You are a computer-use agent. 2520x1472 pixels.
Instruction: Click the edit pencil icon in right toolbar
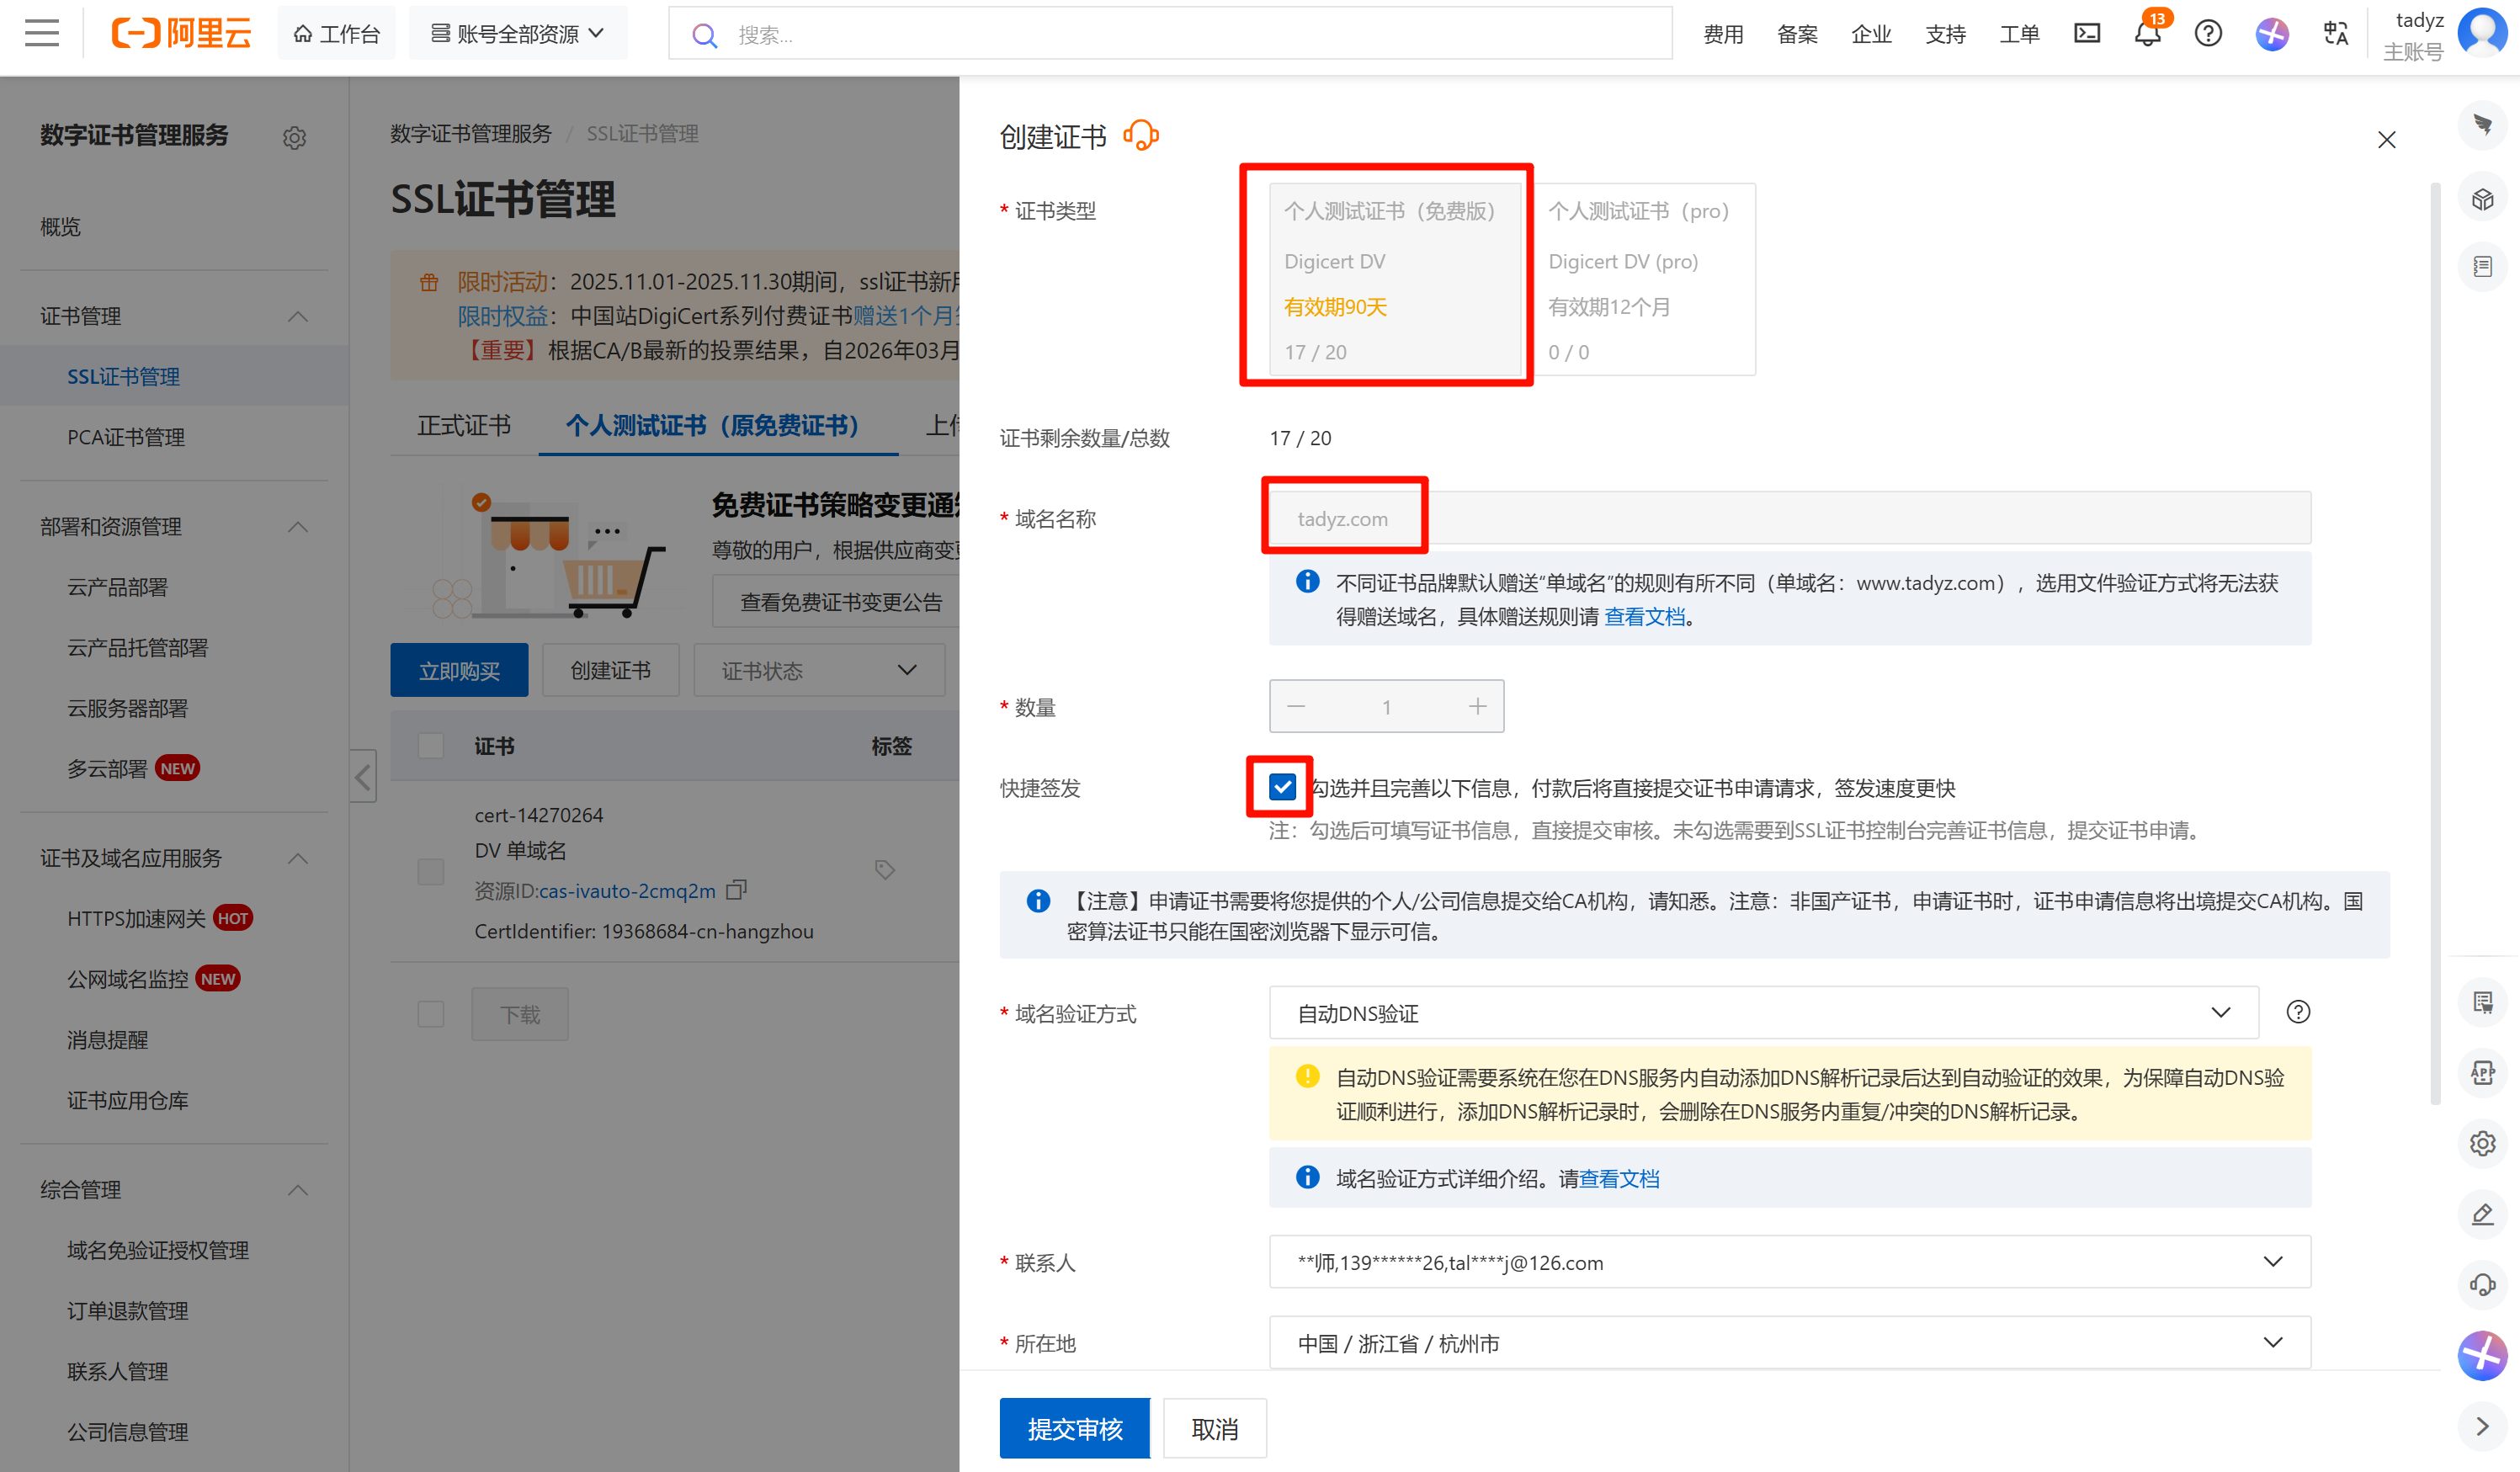click(x=2483, y=1214)
